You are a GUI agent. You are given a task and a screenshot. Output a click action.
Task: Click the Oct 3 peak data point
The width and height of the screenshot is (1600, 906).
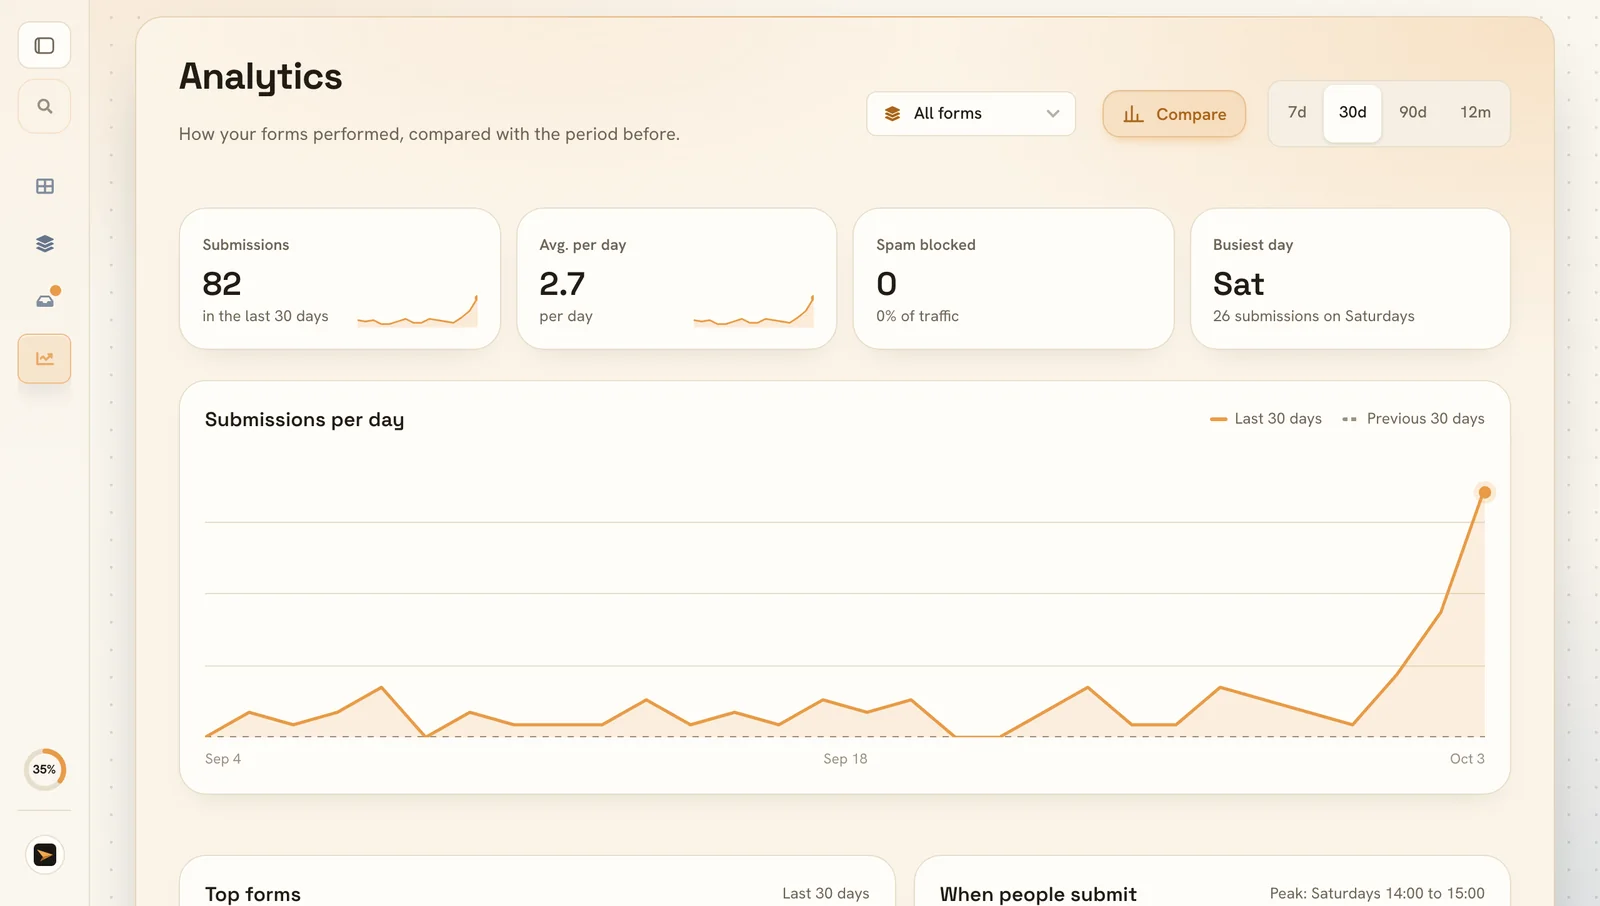click(x=1484, y=492)
